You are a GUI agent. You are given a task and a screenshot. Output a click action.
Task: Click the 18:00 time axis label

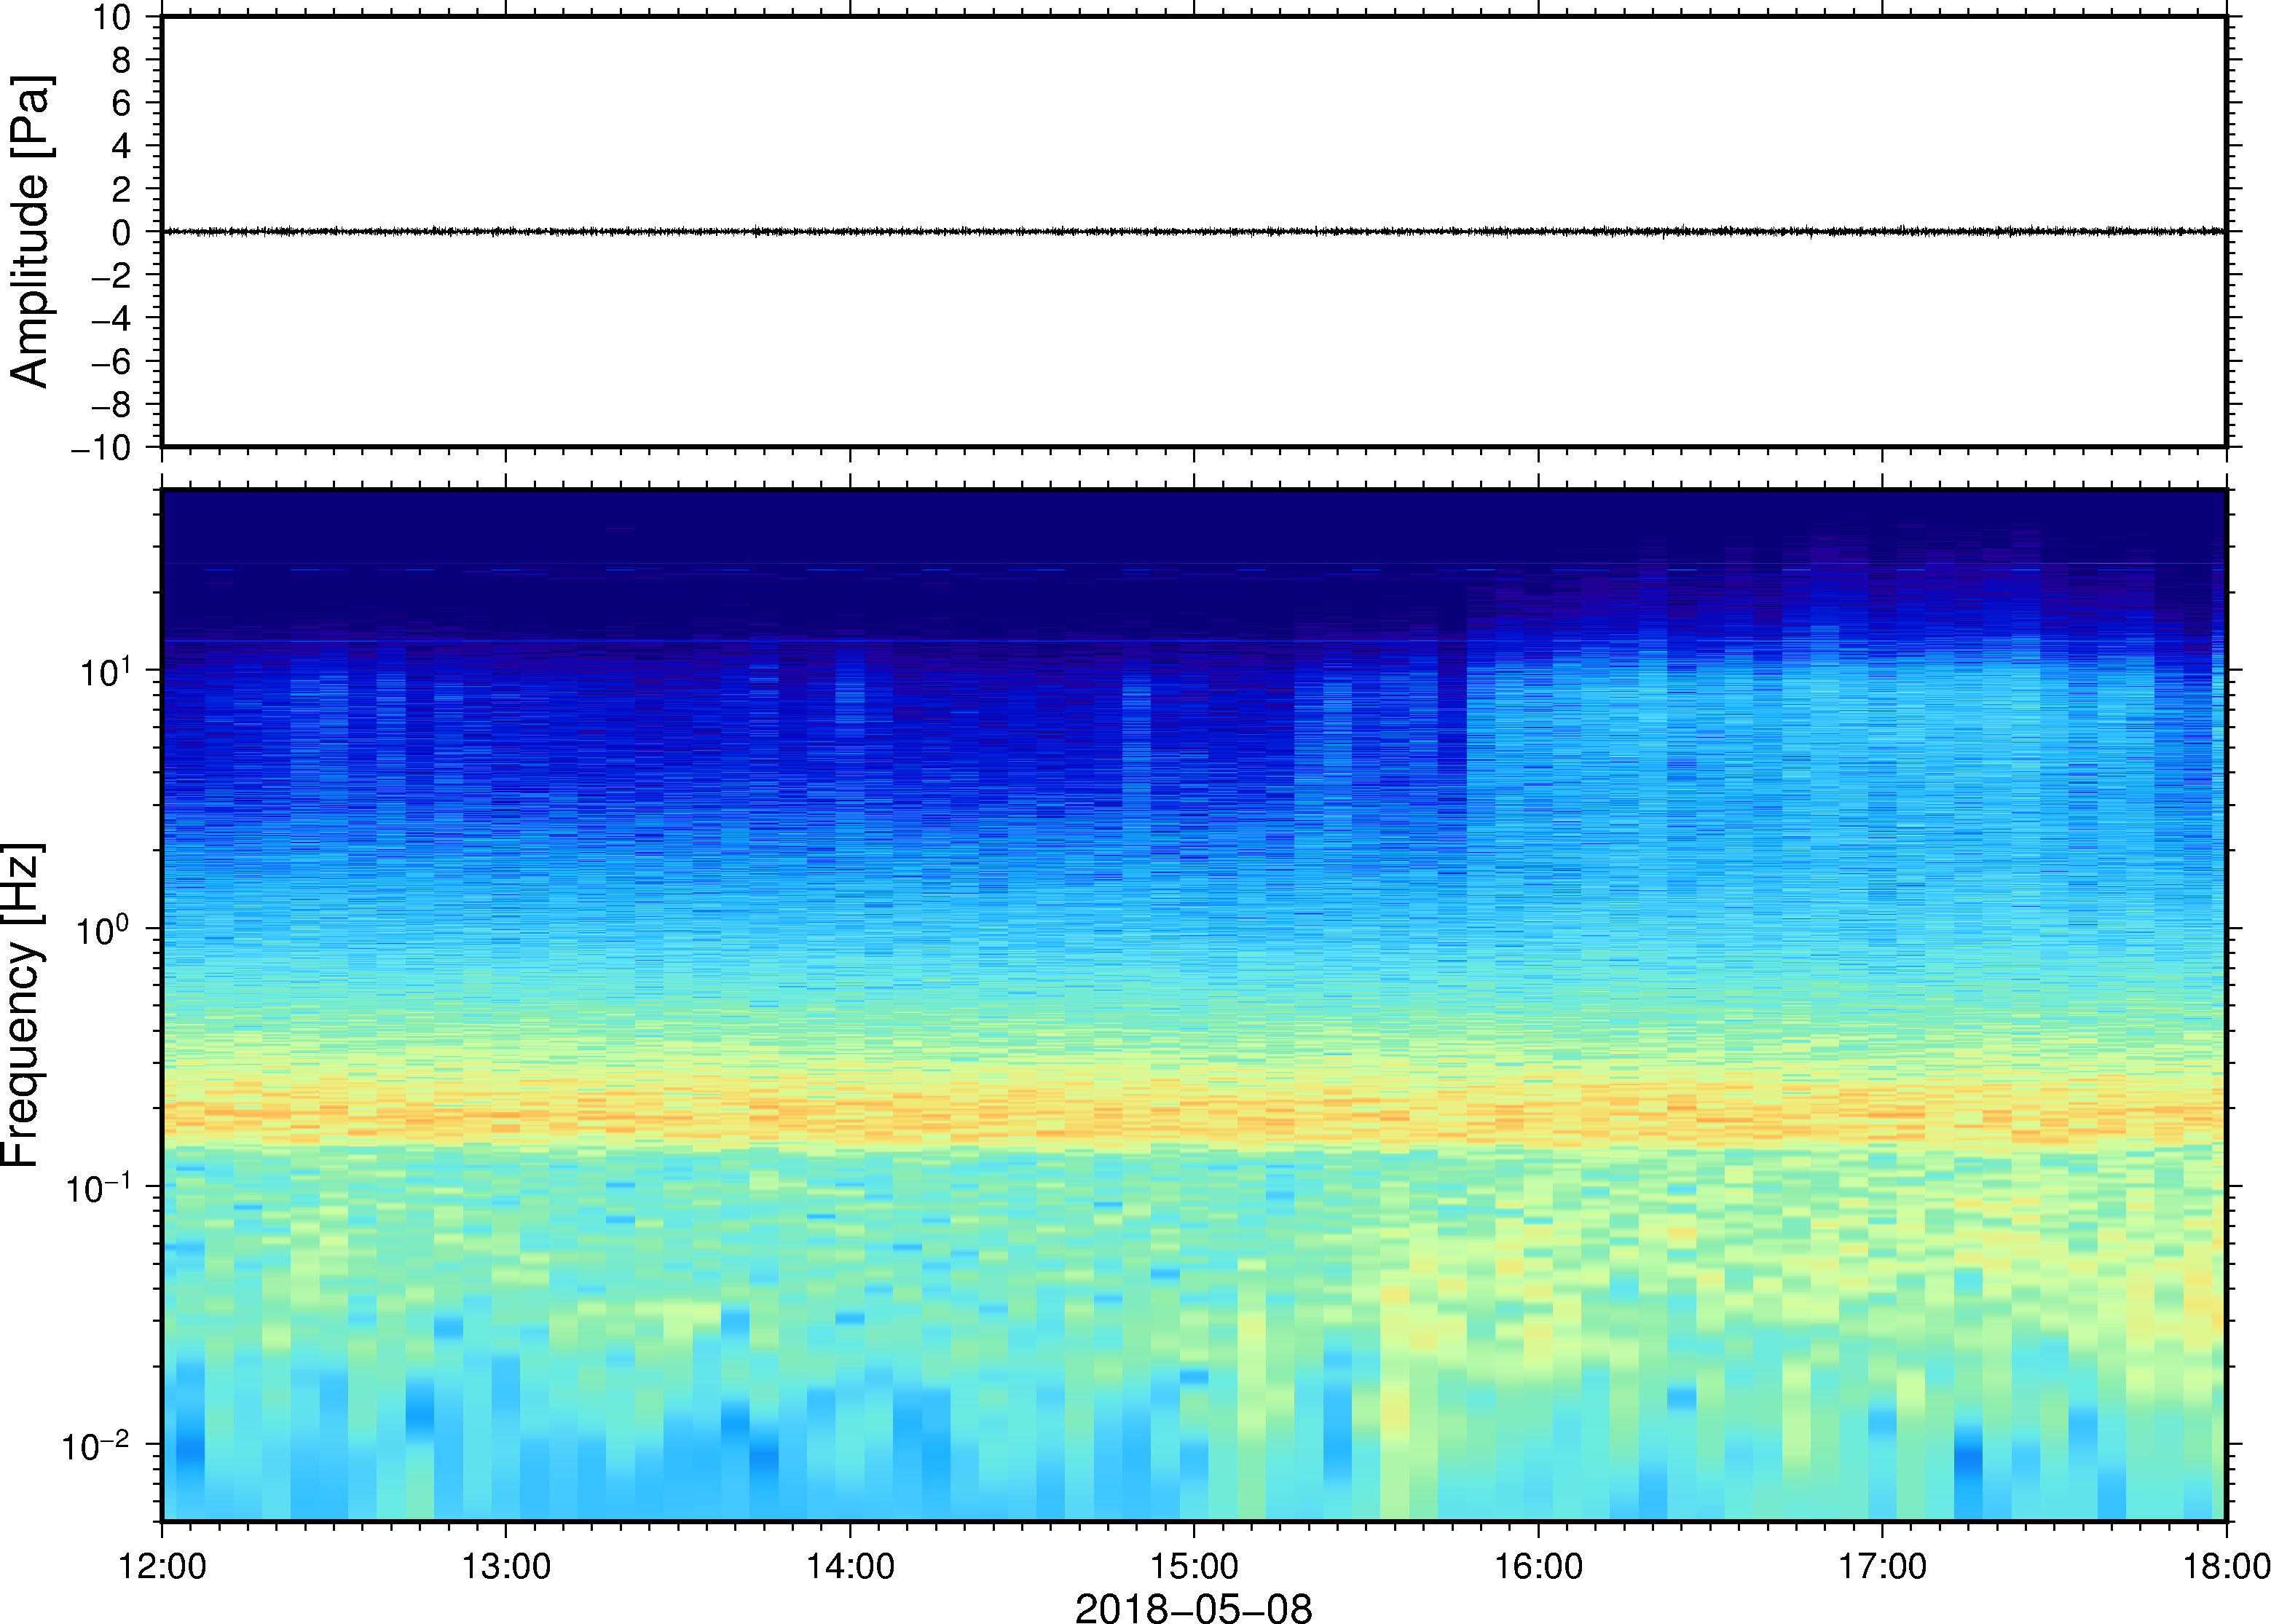click(x=2226, y=1566)
